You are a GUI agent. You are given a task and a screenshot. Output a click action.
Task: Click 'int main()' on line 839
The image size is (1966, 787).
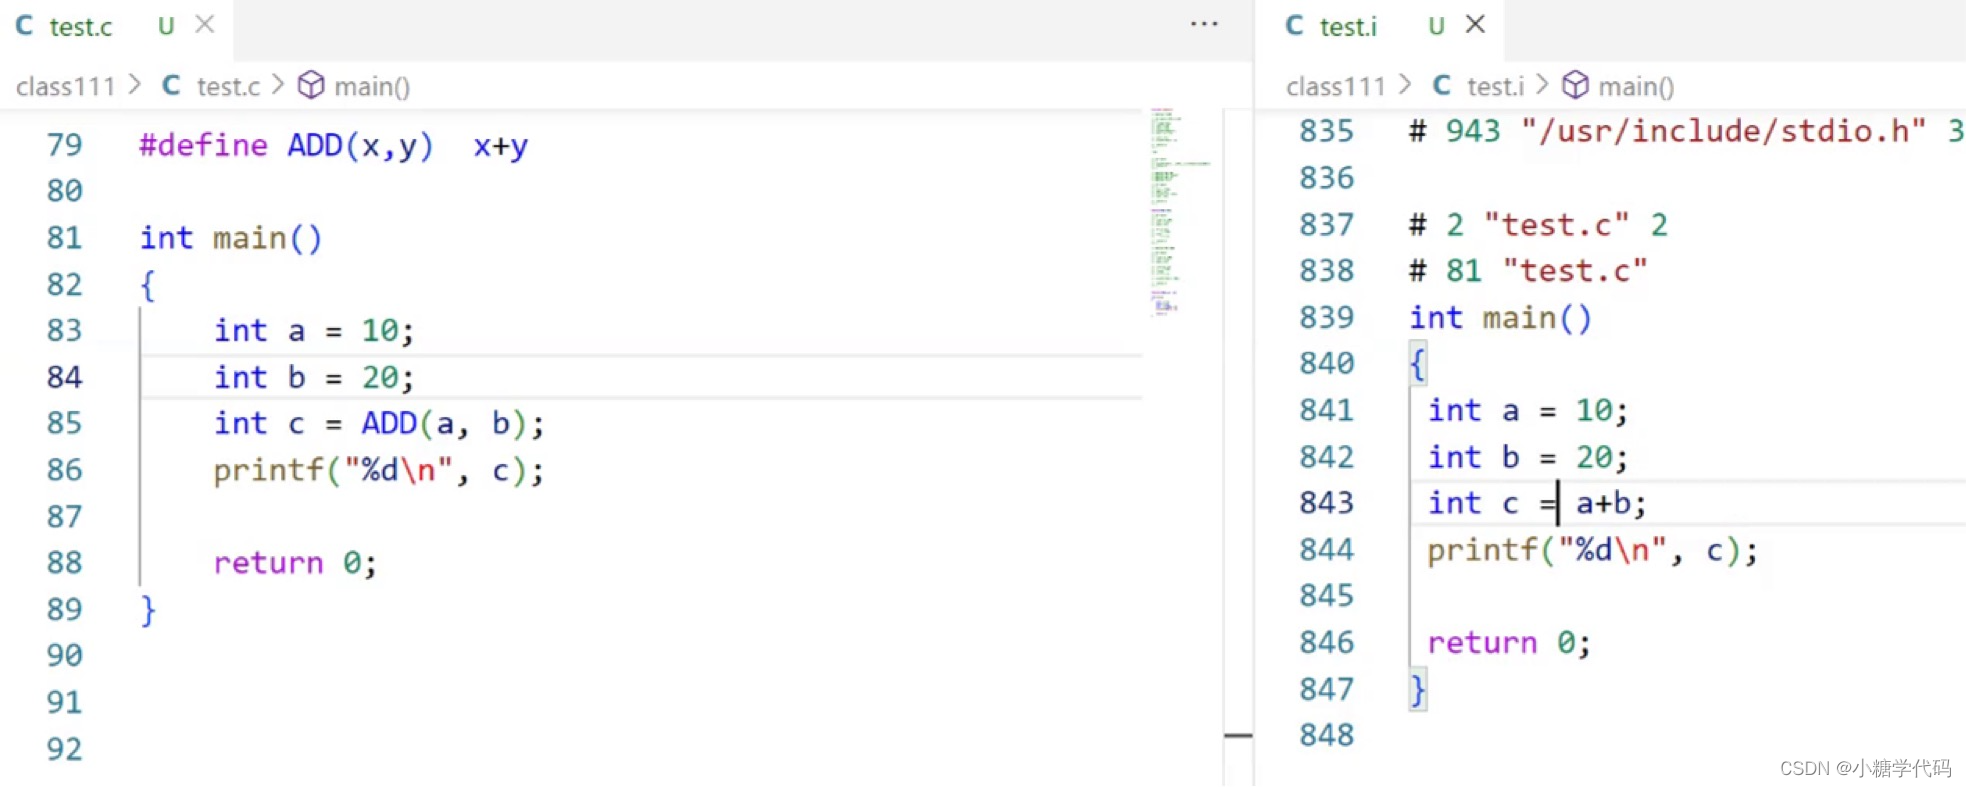1500,318
